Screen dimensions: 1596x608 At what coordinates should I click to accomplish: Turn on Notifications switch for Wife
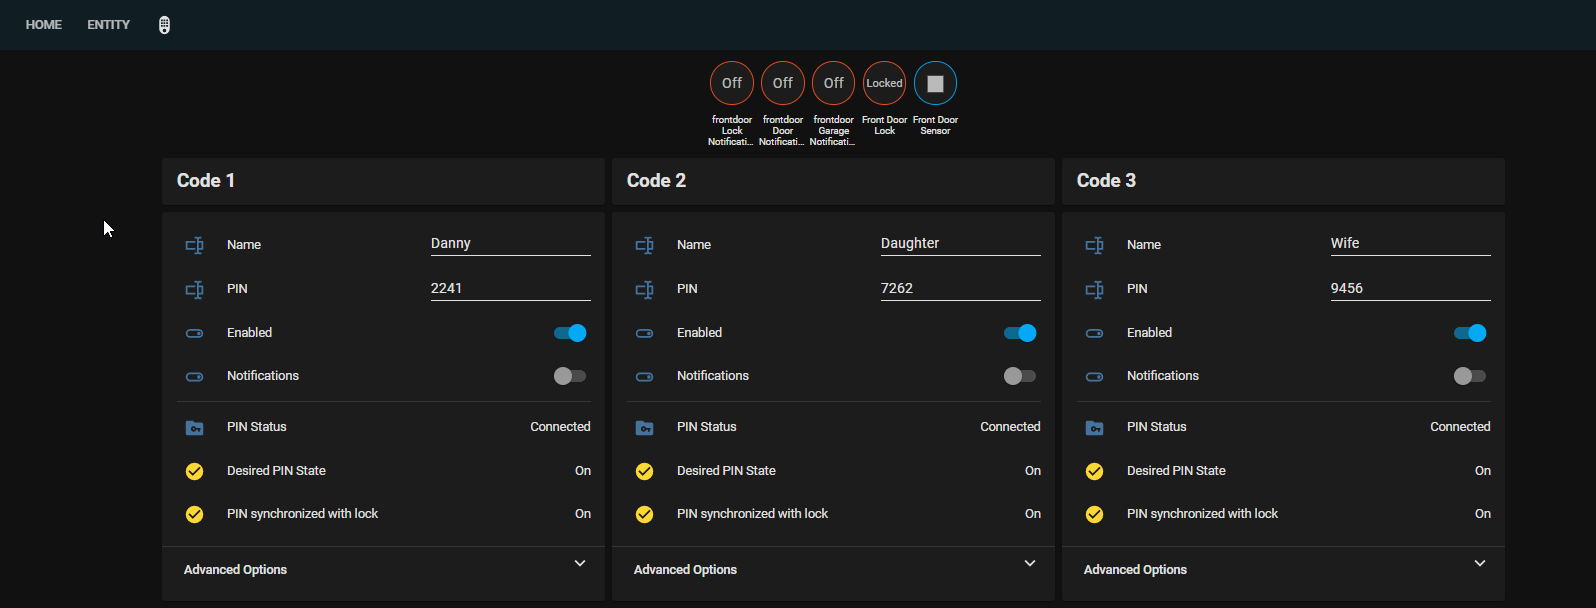pyautogui.click(x=1470, y=376)
